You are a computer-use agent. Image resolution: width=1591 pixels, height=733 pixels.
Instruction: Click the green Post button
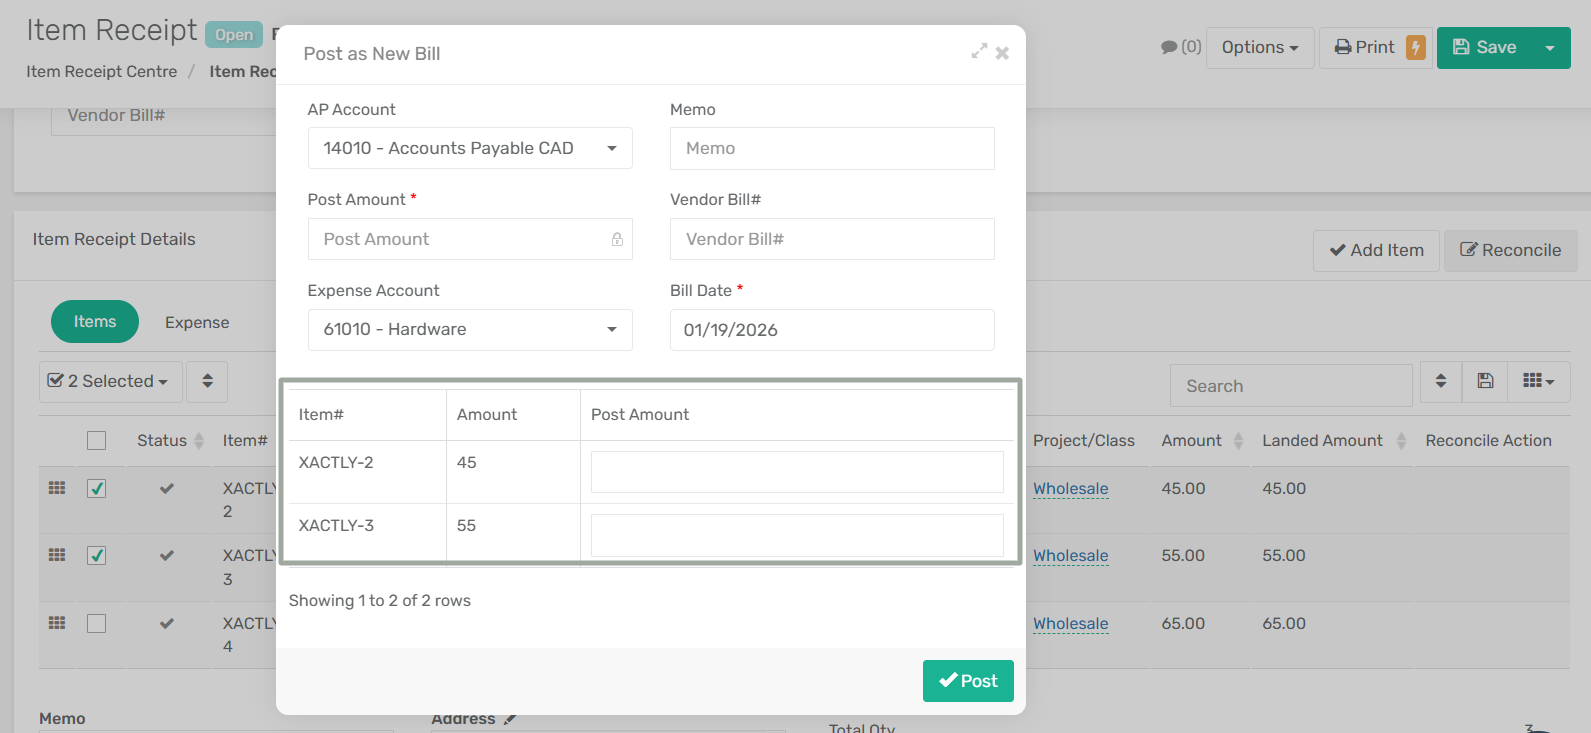967,681
